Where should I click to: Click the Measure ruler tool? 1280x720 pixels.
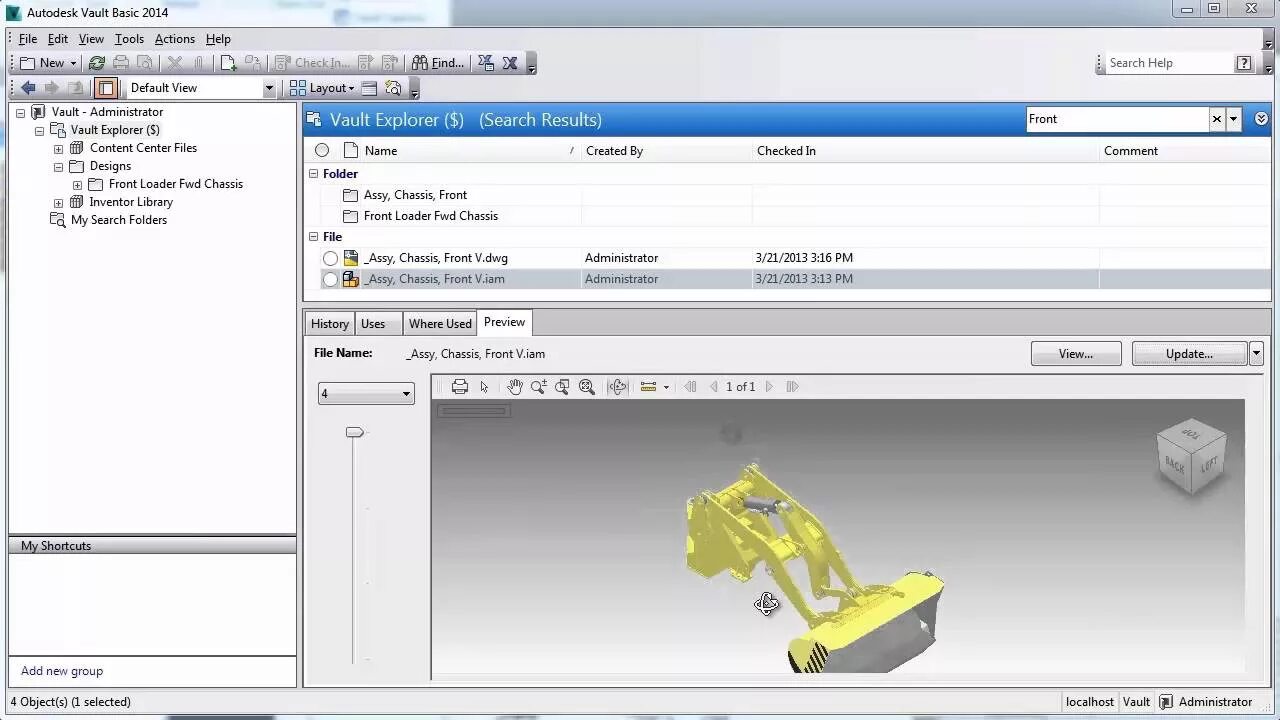[x=648, y=387]
